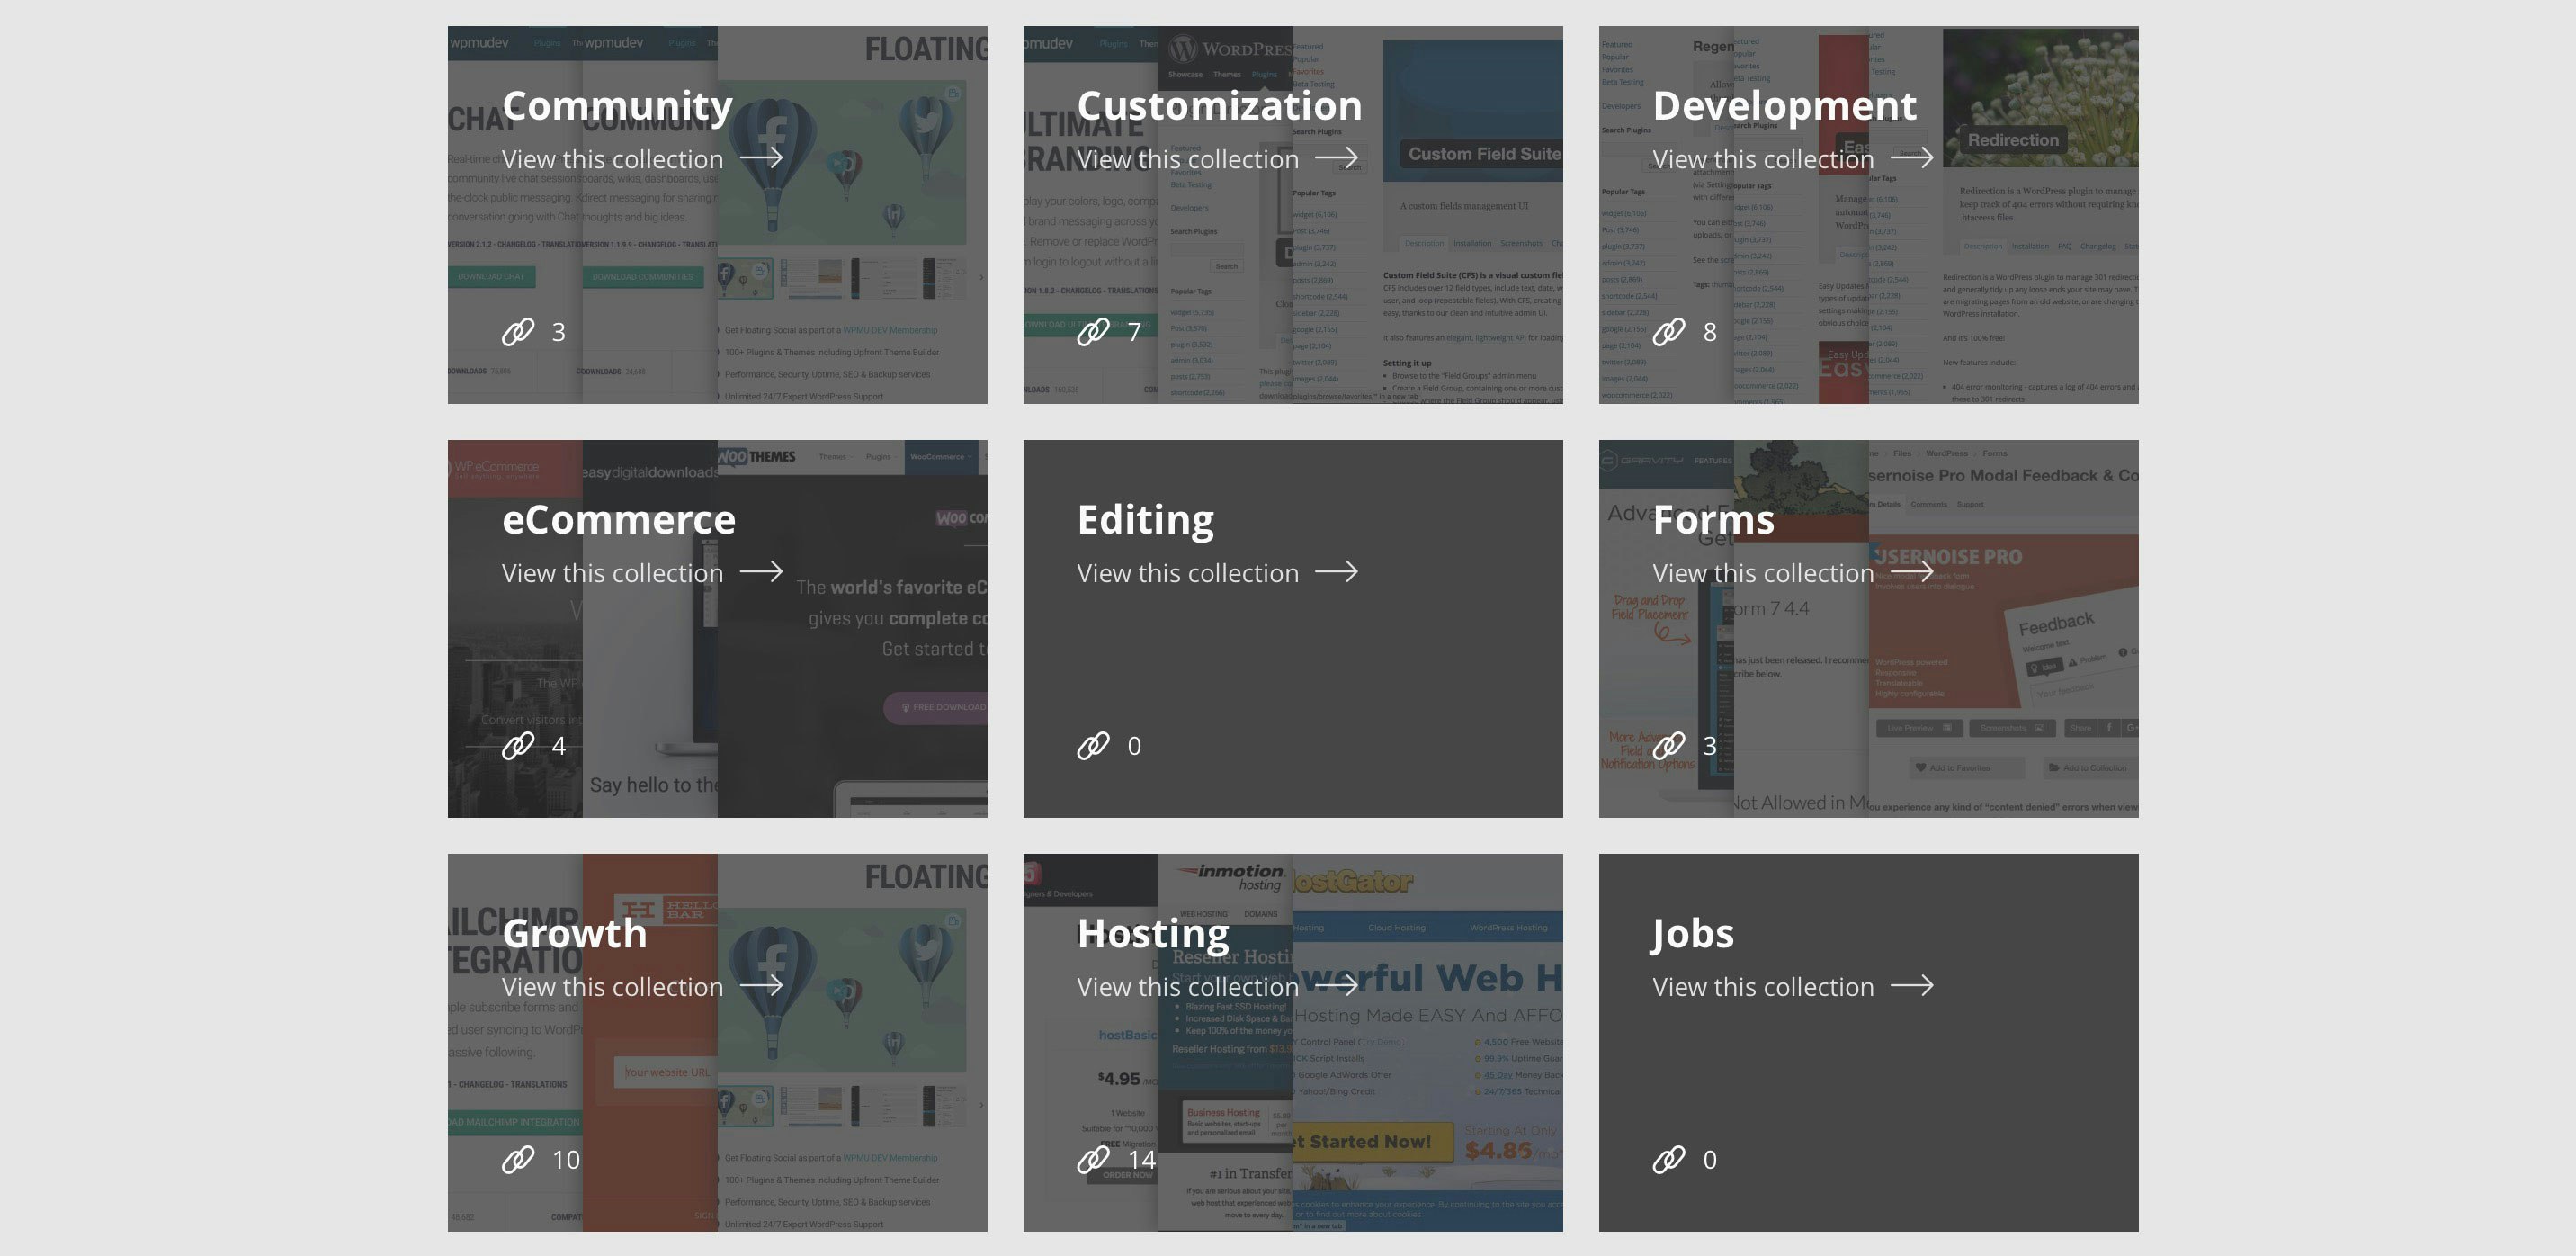Image resolution: width=2576 pixels, height=1256 pixels.
Task: Click the chain icon on the eCommerce card
Action: 517,744
